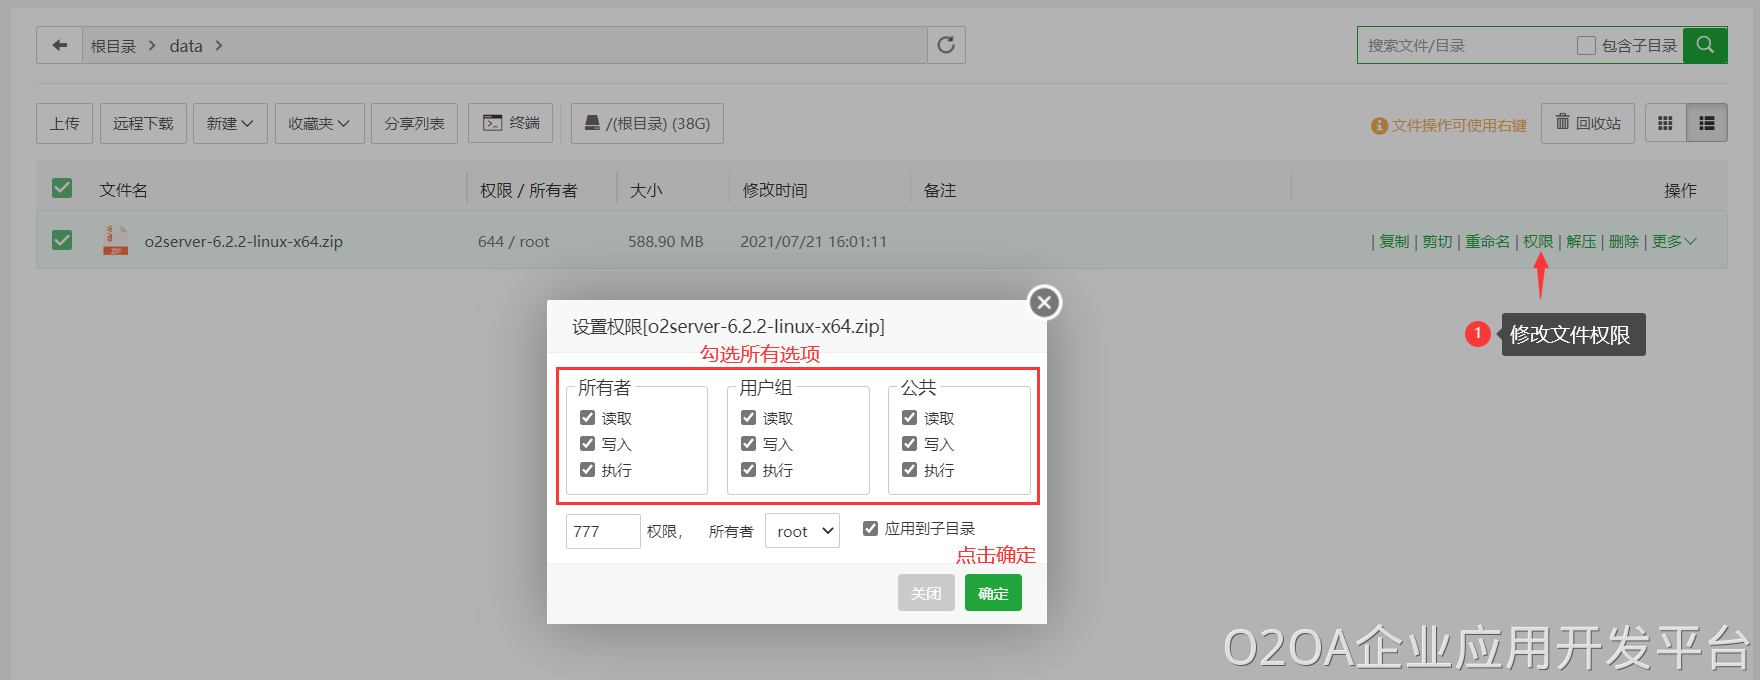Image resolution: width=1760 pixels, height=680 pixels.
Task: Open the terminal
Action: (511, 123)
